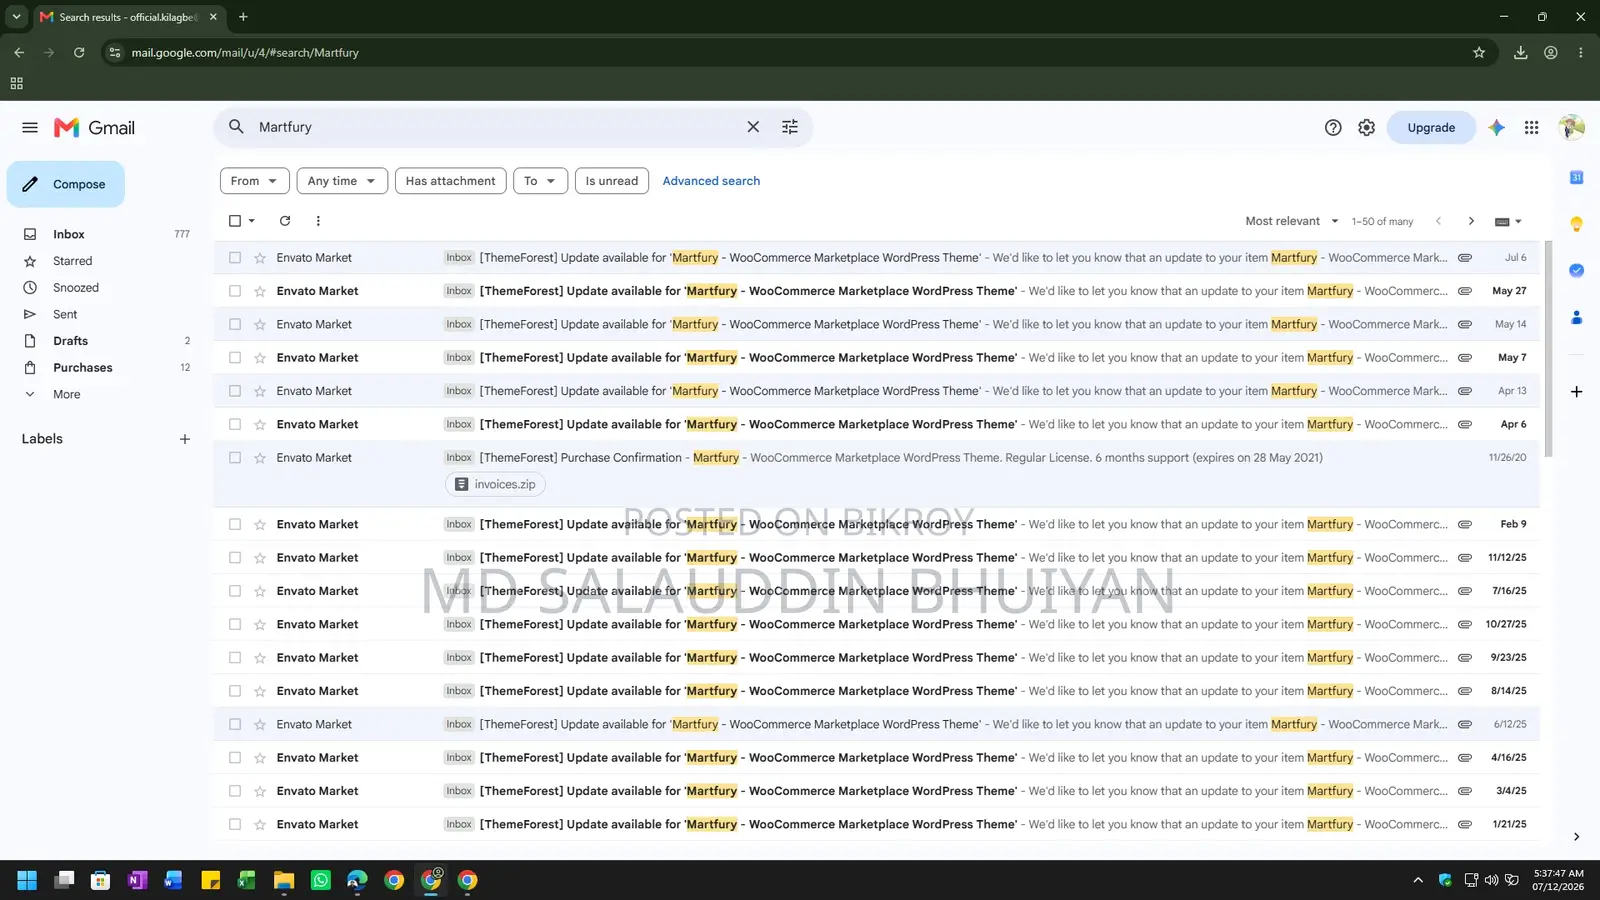
Task: Open Google Keep side panel icon
Action: pyautogui.click(x=1576, y=224)
